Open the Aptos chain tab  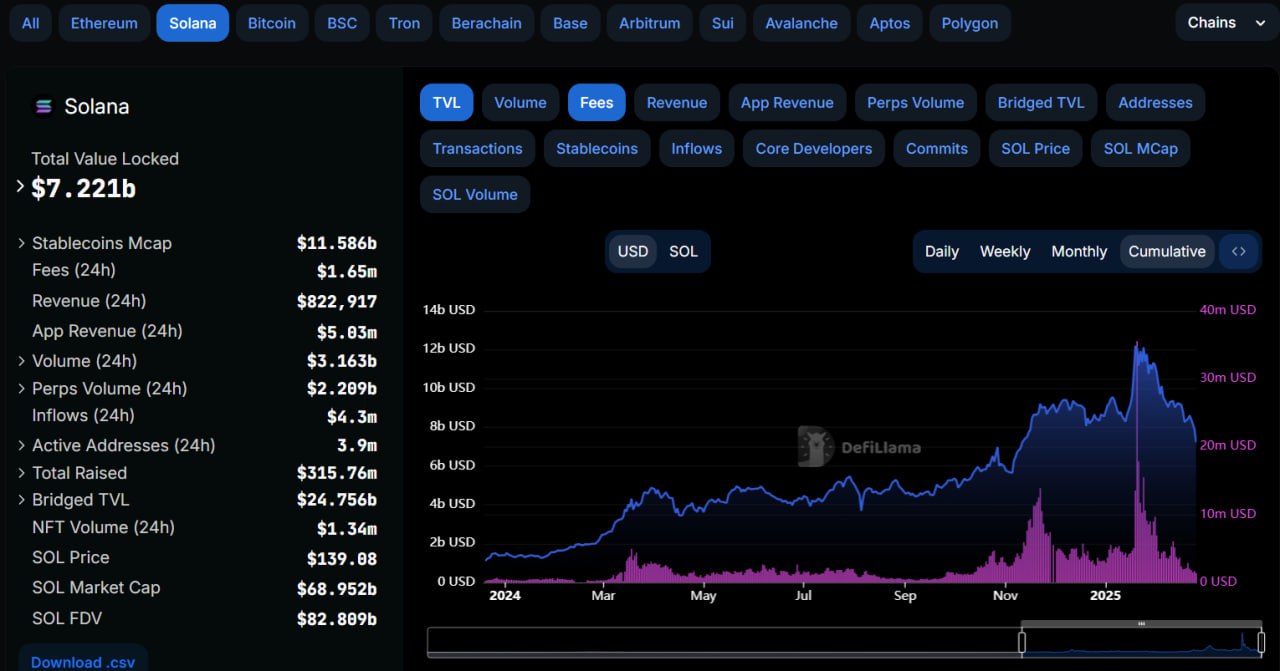tap(890, 23)
